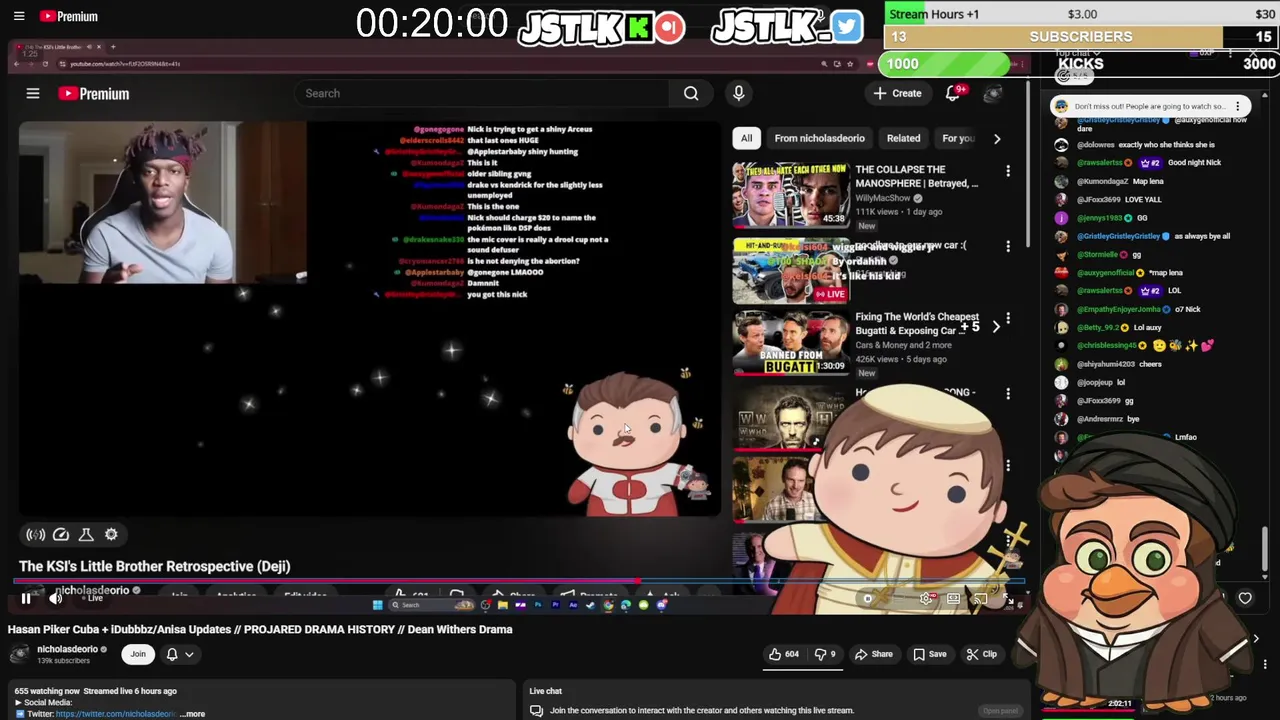Click the broadcast signal icon on the player
Image resolution: width=1280 pixels, height=720 pixels.
click(36, 535)
